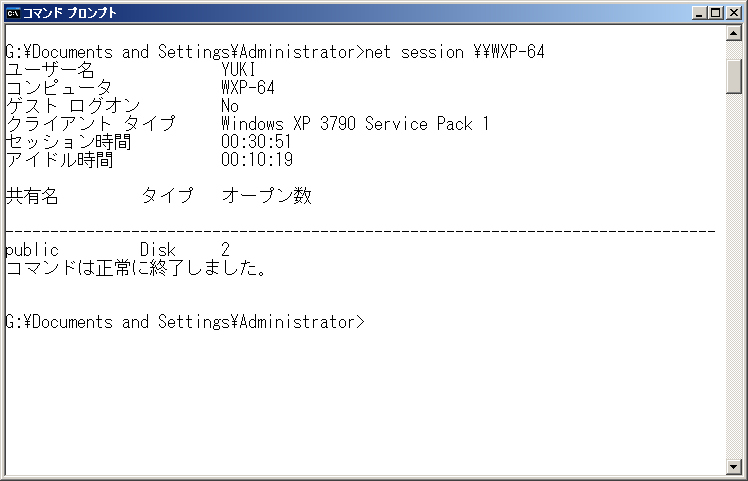Open the command prompt system menu icon
The width and height of the screenshot is (748, 481).
pyautogui.click(x=13, y=13)
